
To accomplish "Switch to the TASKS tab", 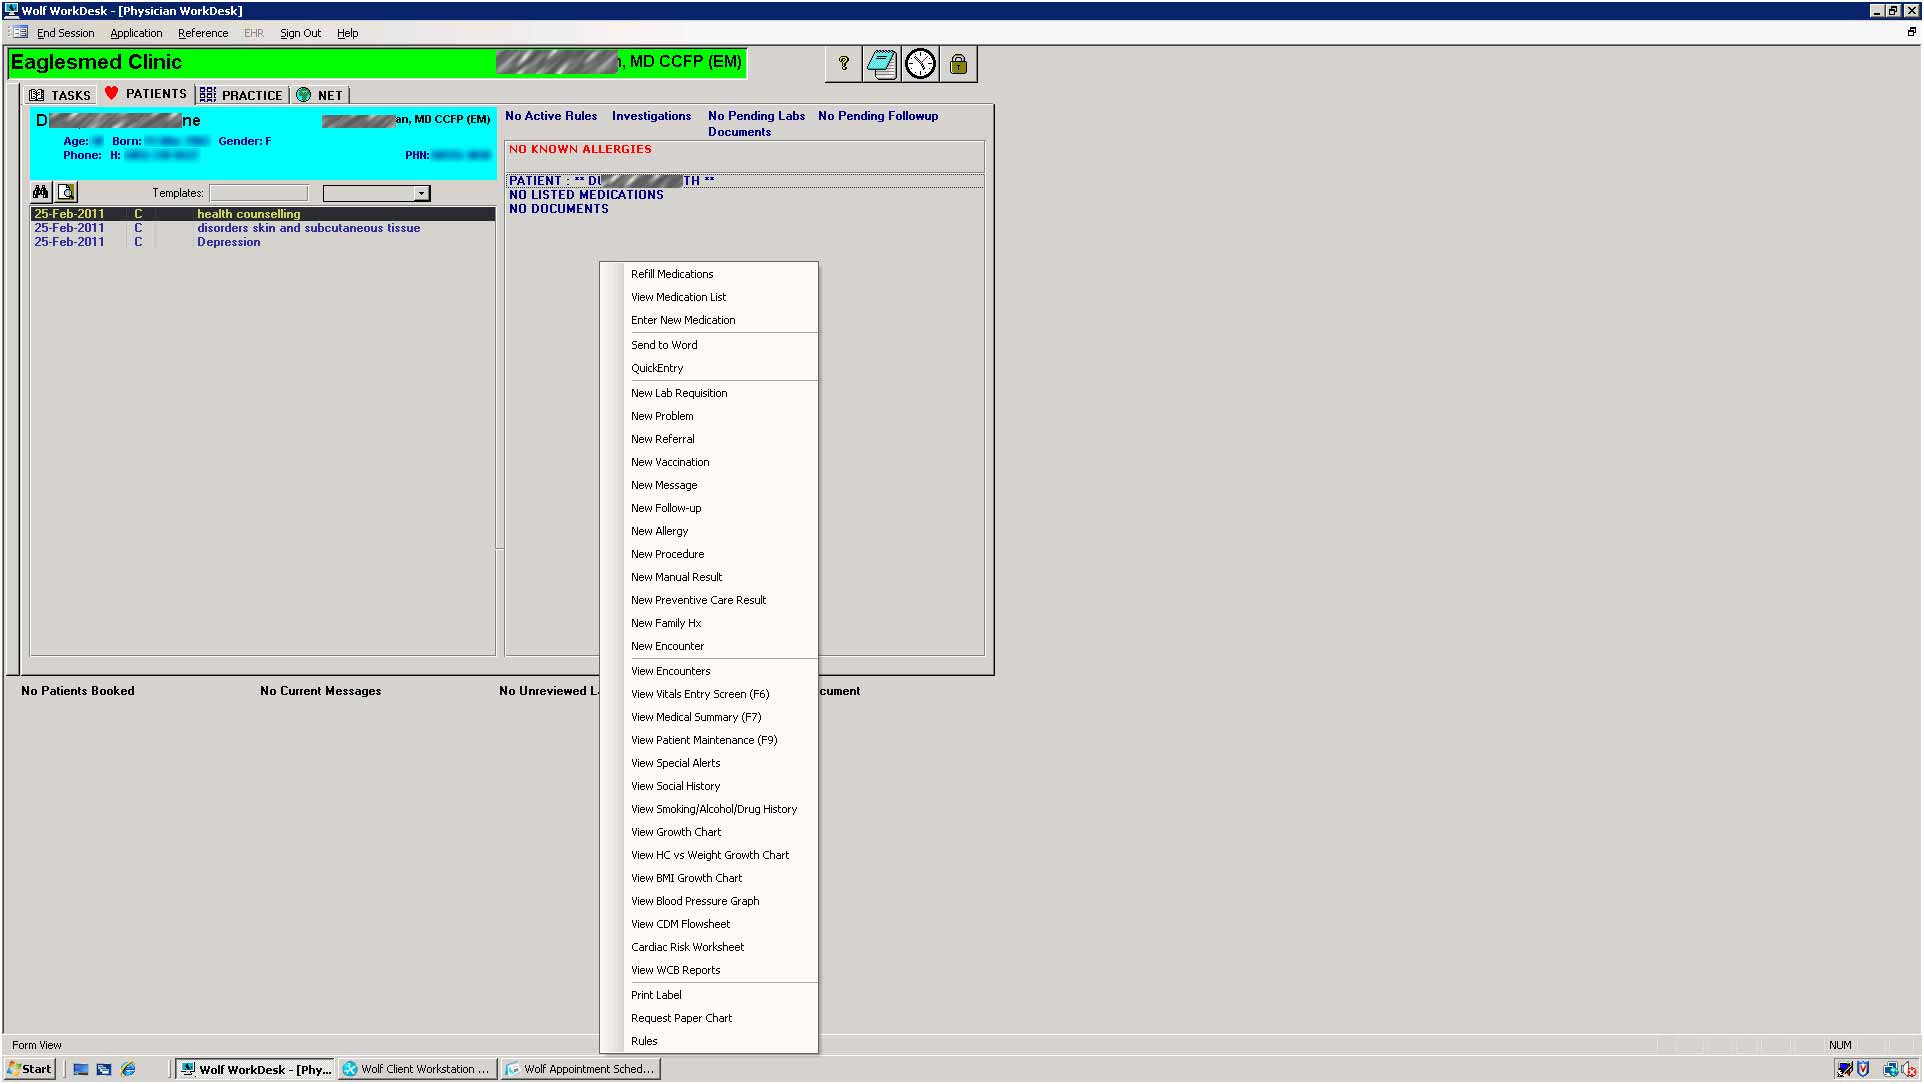I will pos(60,95).
